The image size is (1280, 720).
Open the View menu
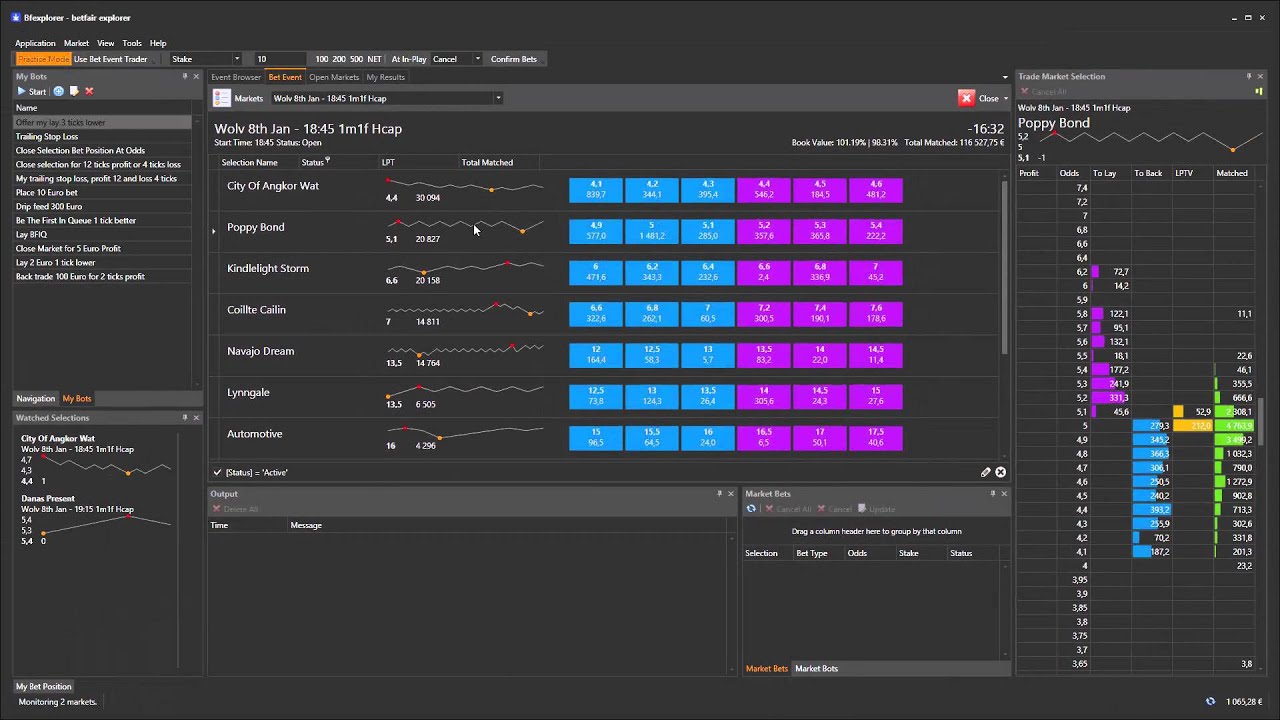(x=106, y=43)
